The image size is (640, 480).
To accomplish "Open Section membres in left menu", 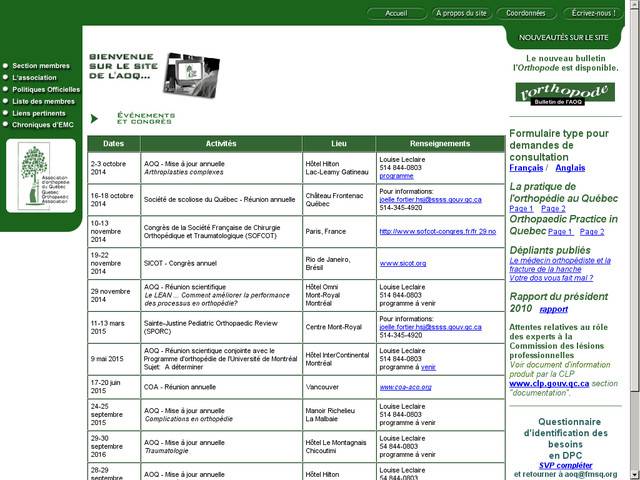I will point(41,66).
